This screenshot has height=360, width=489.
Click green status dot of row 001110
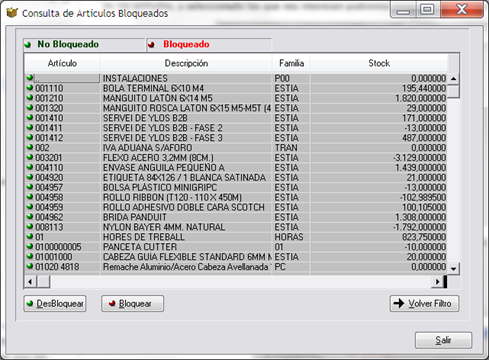point(30,88)
